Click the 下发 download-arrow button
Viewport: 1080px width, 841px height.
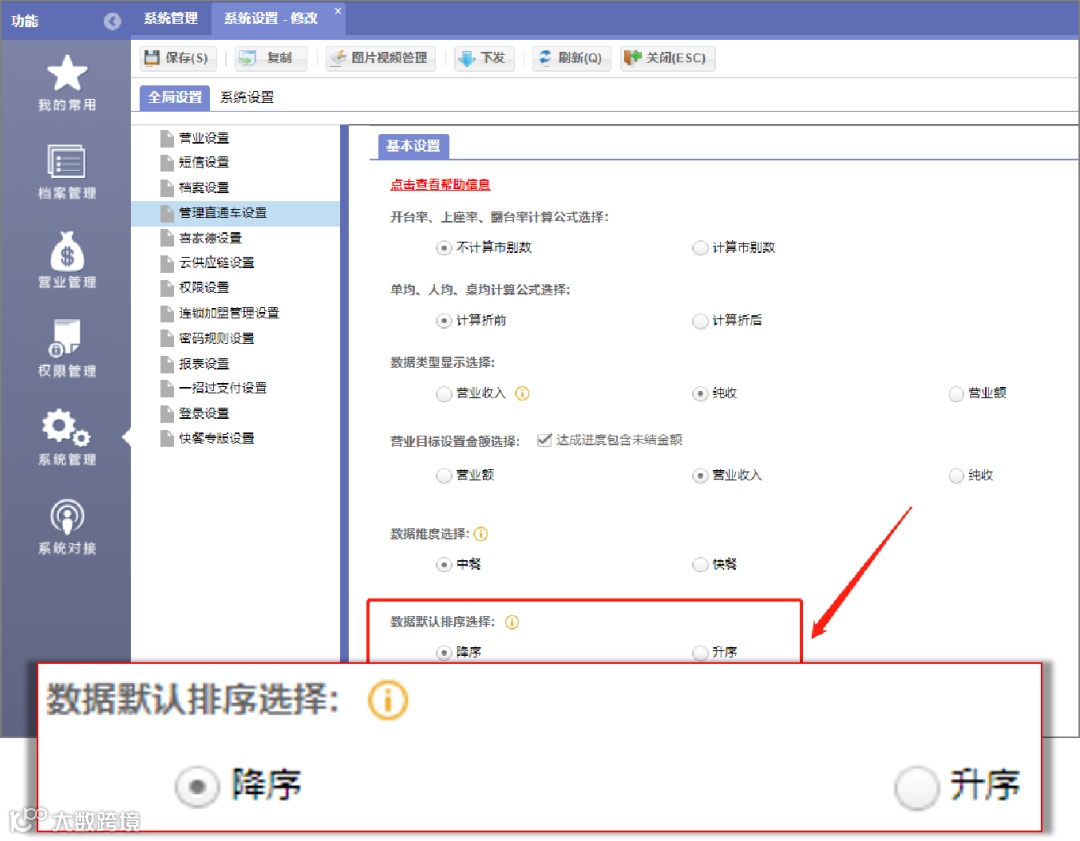484,59
